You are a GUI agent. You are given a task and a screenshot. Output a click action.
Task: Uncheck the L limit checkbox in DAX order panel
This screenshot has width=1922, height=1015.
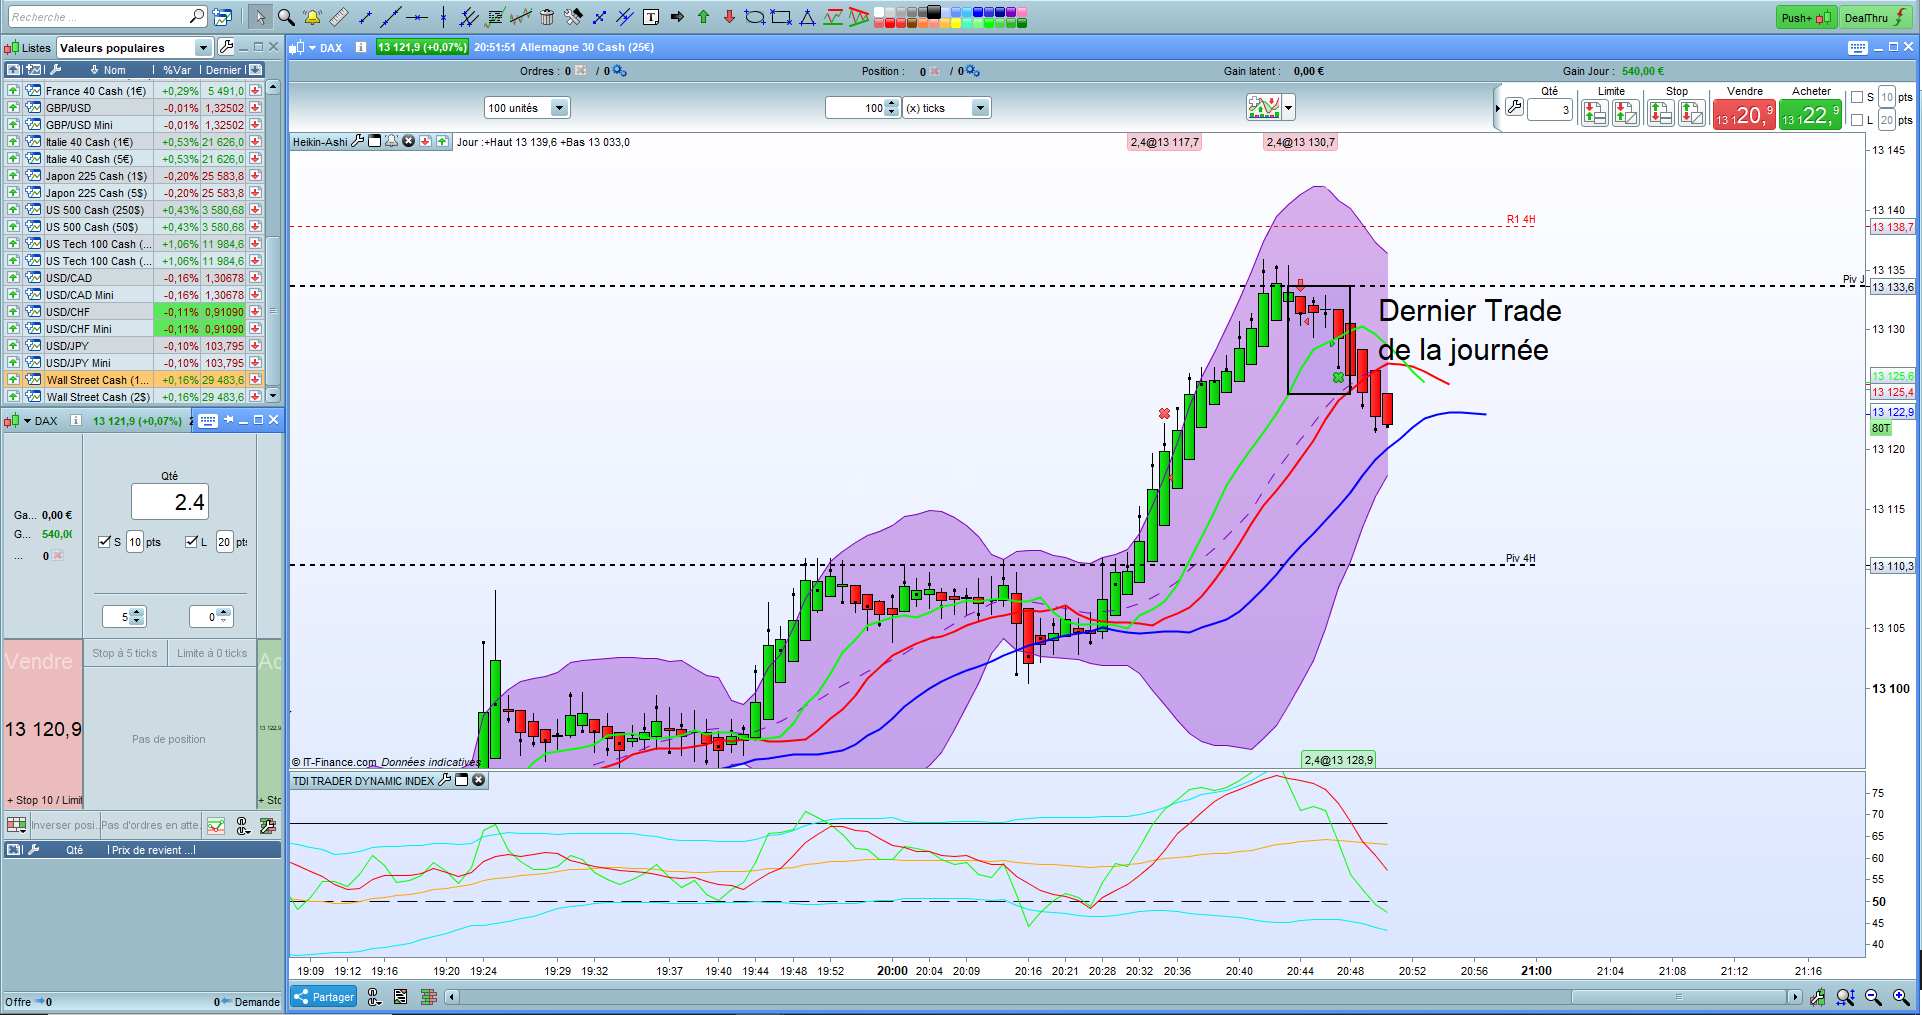point(192,542)
